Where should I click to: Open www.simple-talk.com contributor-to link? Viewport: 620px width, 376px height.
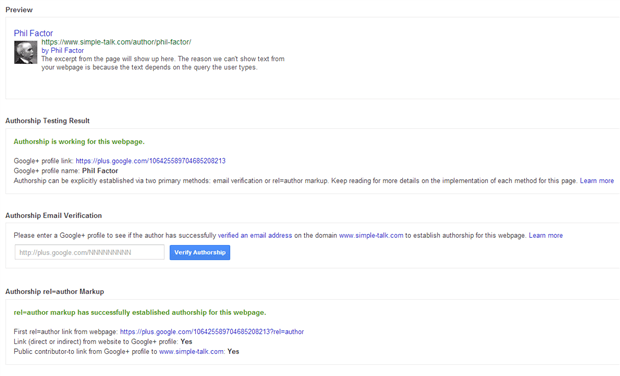191,351
